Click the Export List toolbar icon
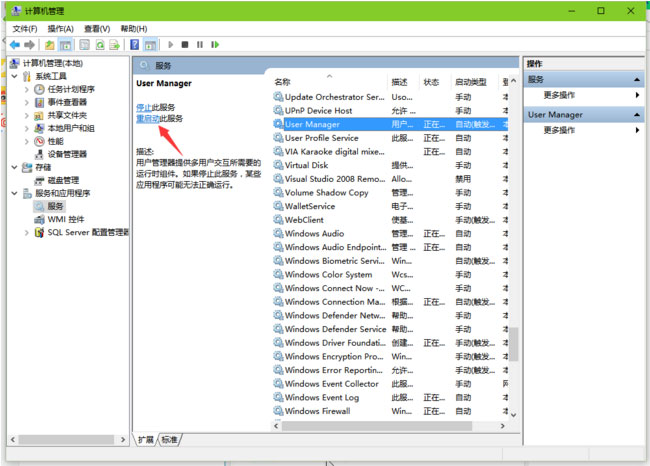The image size is (650, 466). (x=114, y=45)
